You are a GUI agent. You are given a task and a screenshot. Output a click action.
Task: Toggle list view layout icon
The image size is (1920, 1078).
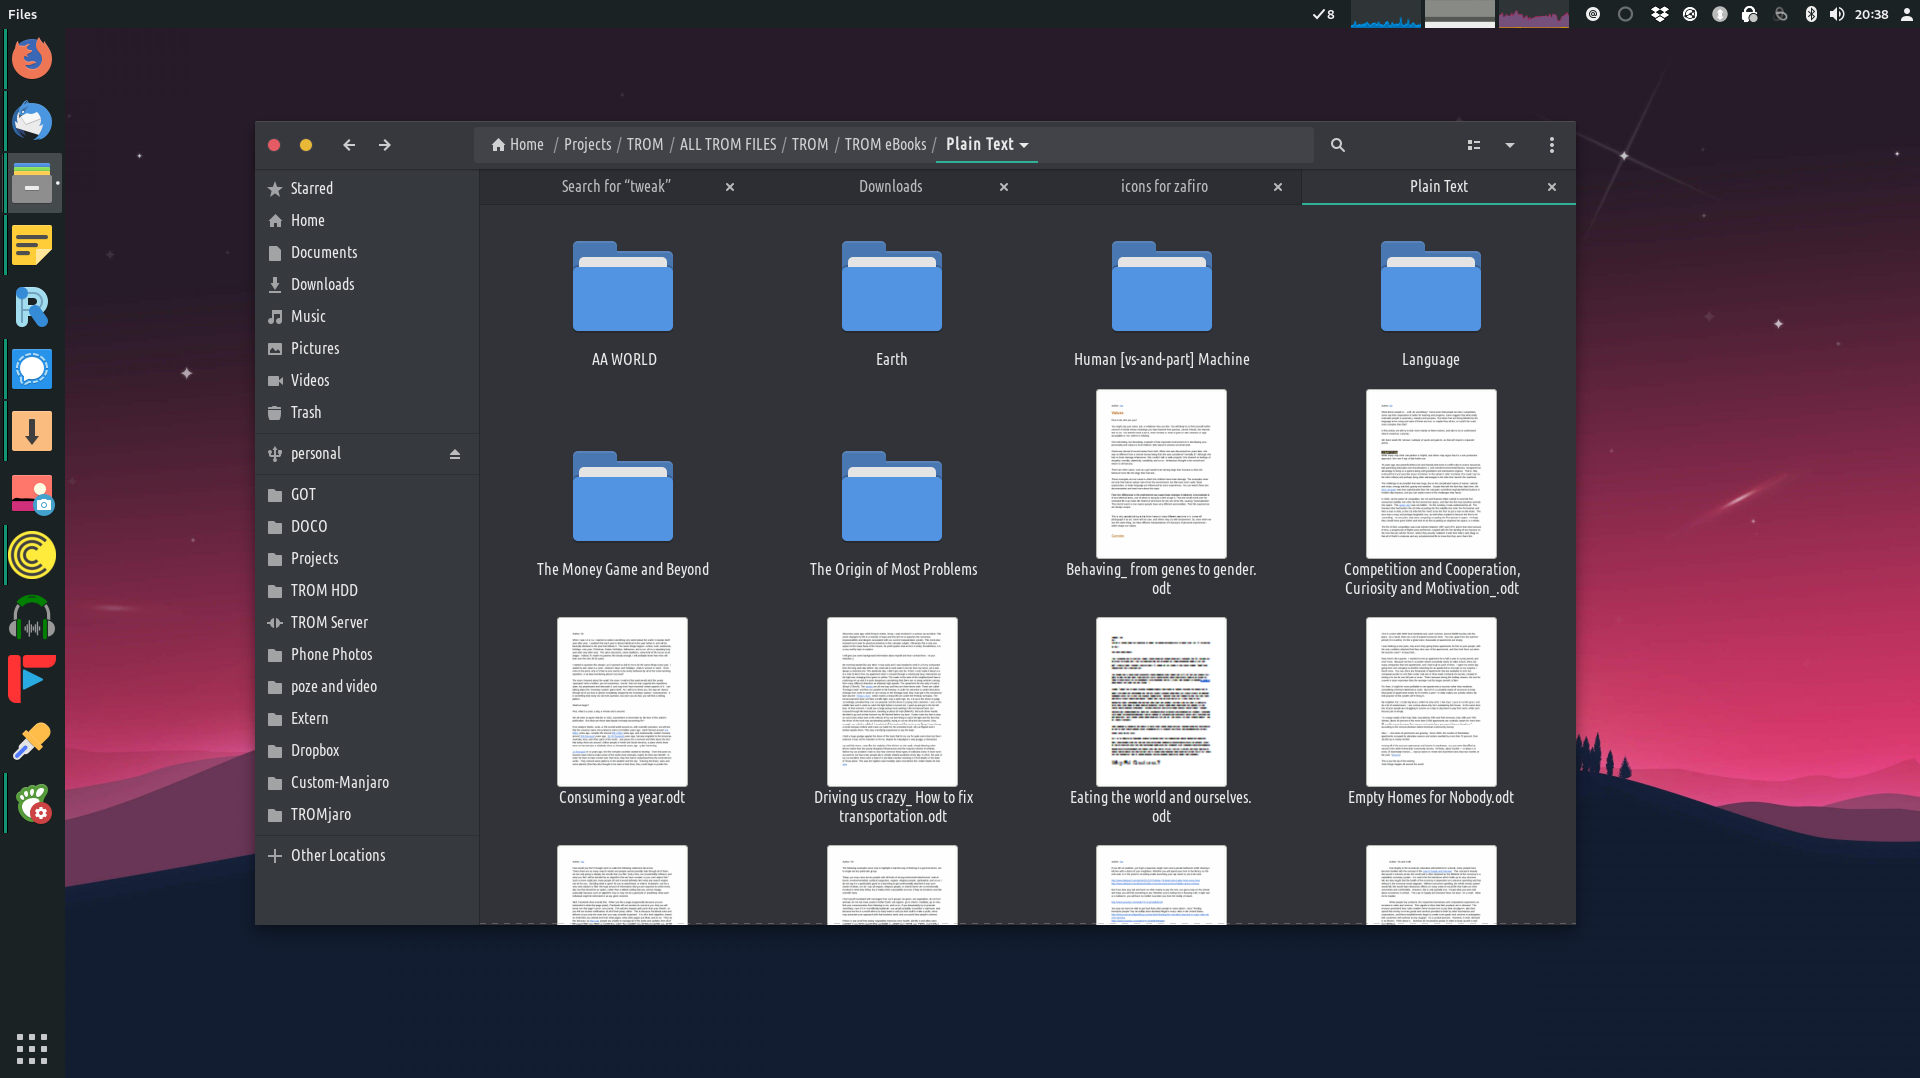pos(1473,145)
